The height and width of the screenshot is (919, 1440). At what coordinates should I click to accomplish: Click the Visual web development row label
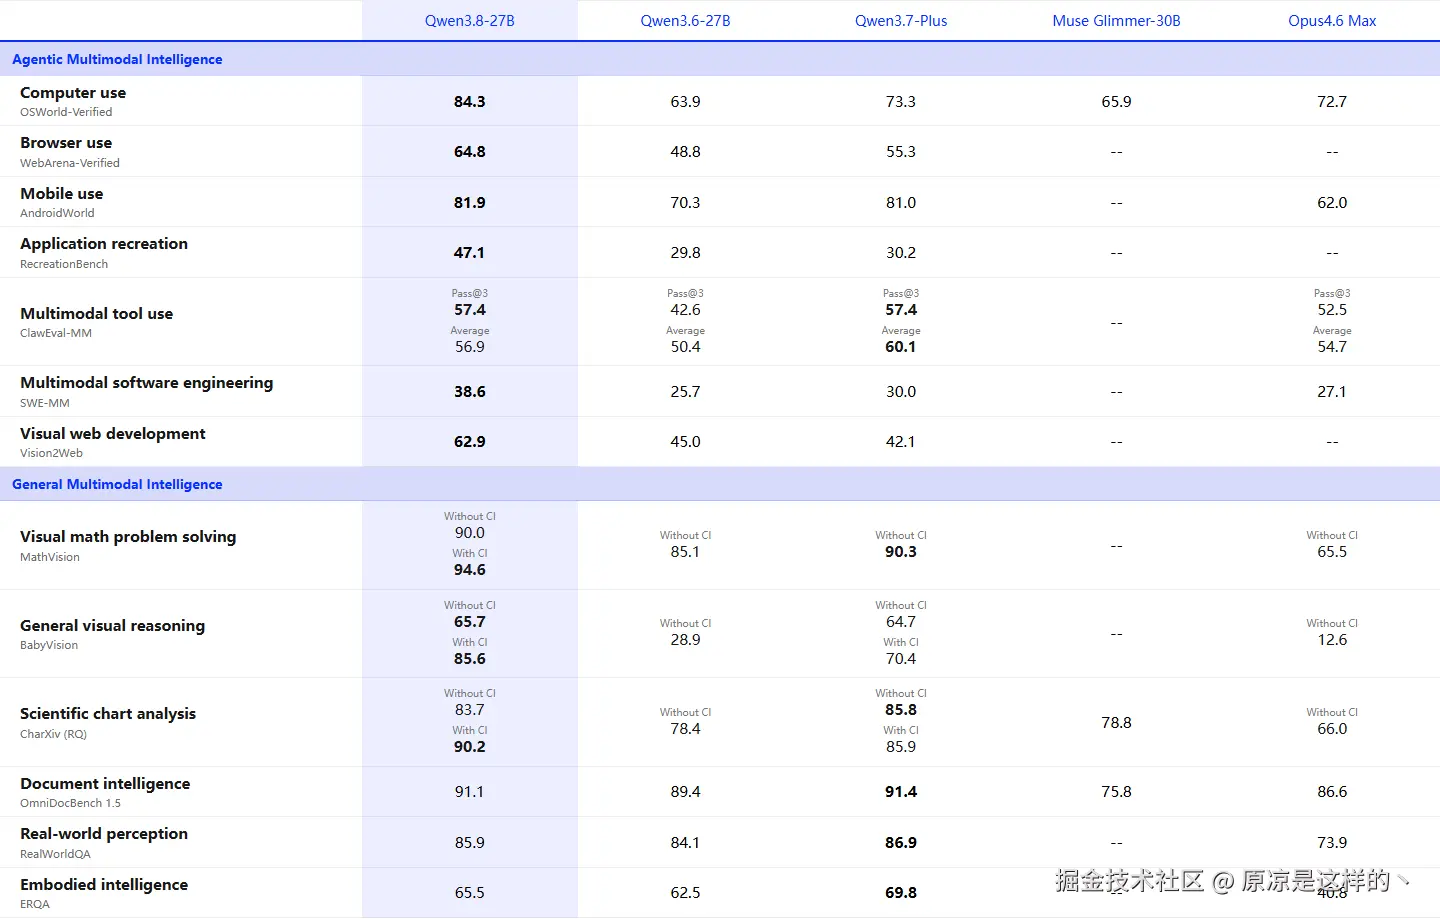[113, 434]
